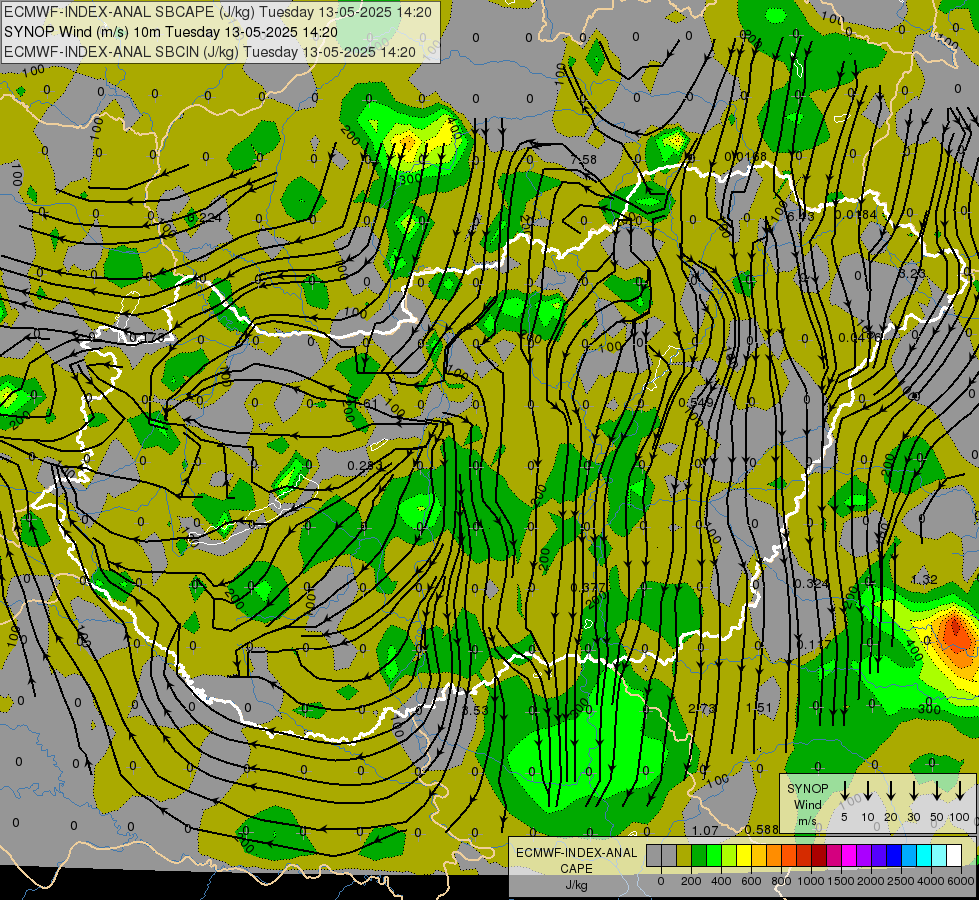This screenshot has height=900, width=979.
Task: Click the SBCAPE title line at top
Action: click(218, 12)
